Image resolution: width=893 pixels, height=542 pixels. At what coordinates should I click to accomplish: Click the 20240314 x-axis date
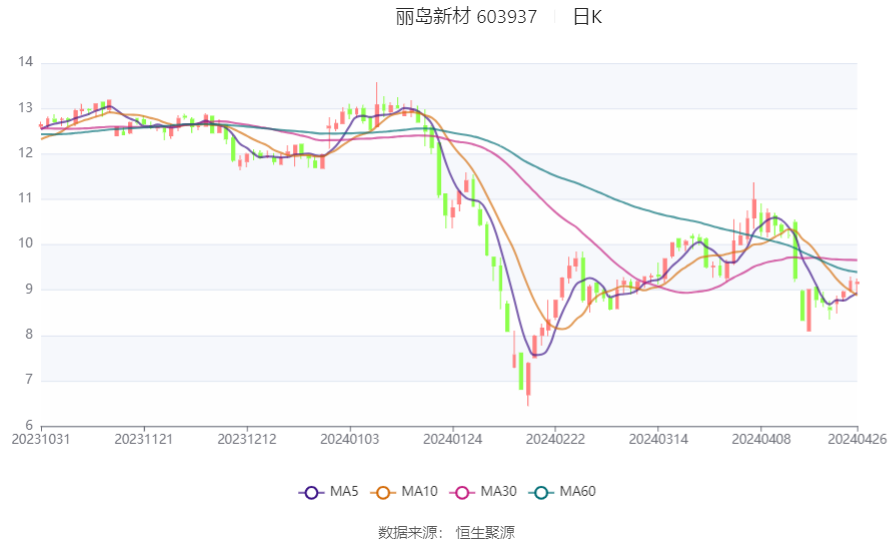(x=658, y=438)
